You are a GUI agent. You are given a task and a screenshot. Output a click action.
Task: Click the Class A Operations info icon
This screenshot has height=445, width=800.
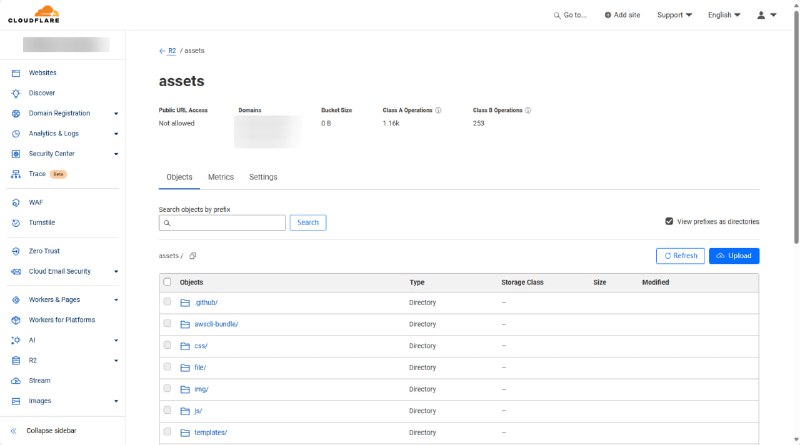pyautogui.click(x=438, y=110)
